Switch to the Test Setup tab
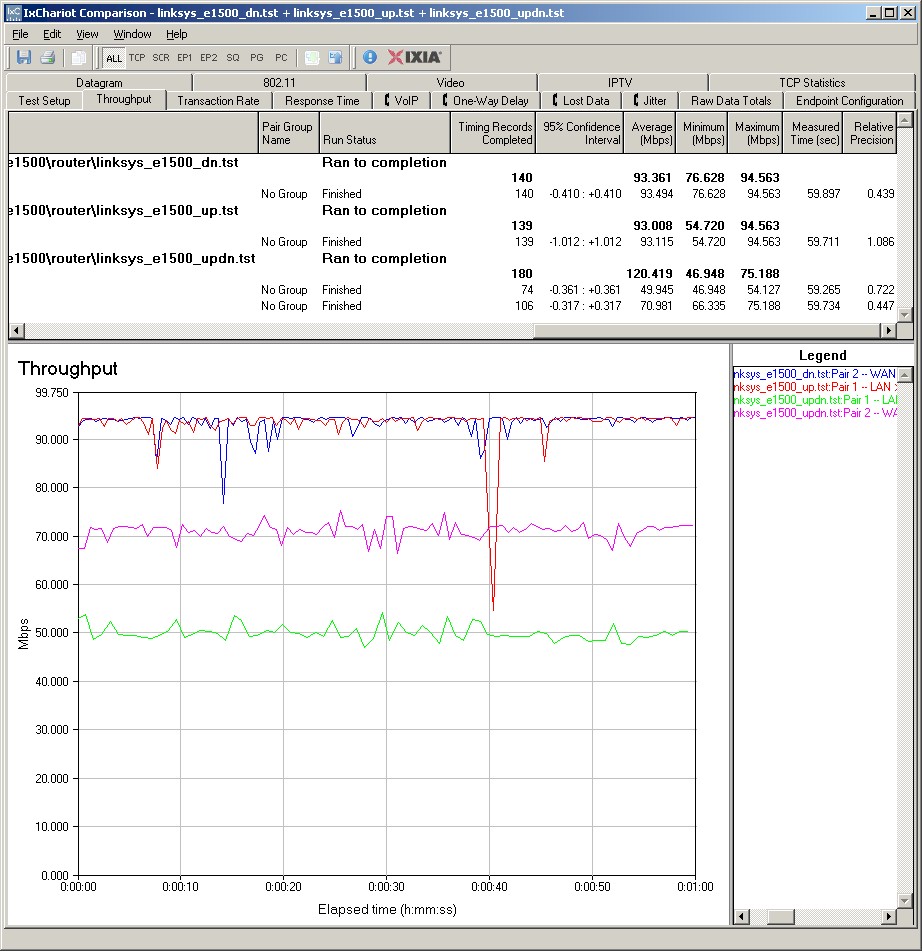This screenshot has width=922, height=951. (44, 101)
